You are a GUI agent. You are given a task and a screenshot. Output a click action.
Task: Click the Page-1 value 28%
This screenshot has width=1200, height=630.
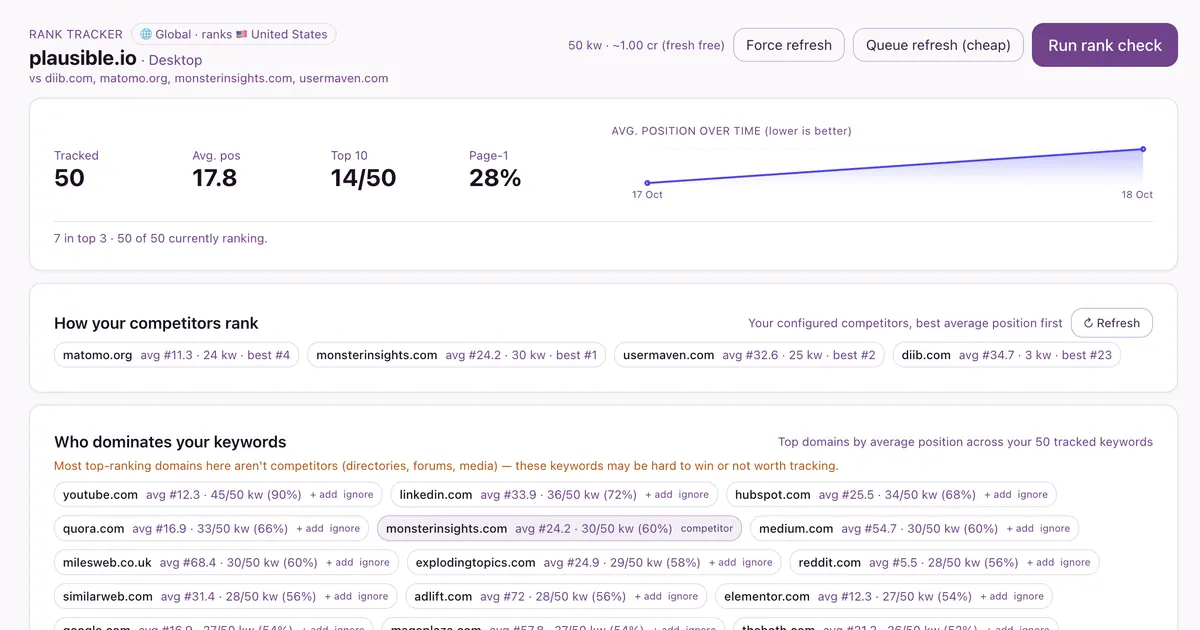[x=495, y=178]
